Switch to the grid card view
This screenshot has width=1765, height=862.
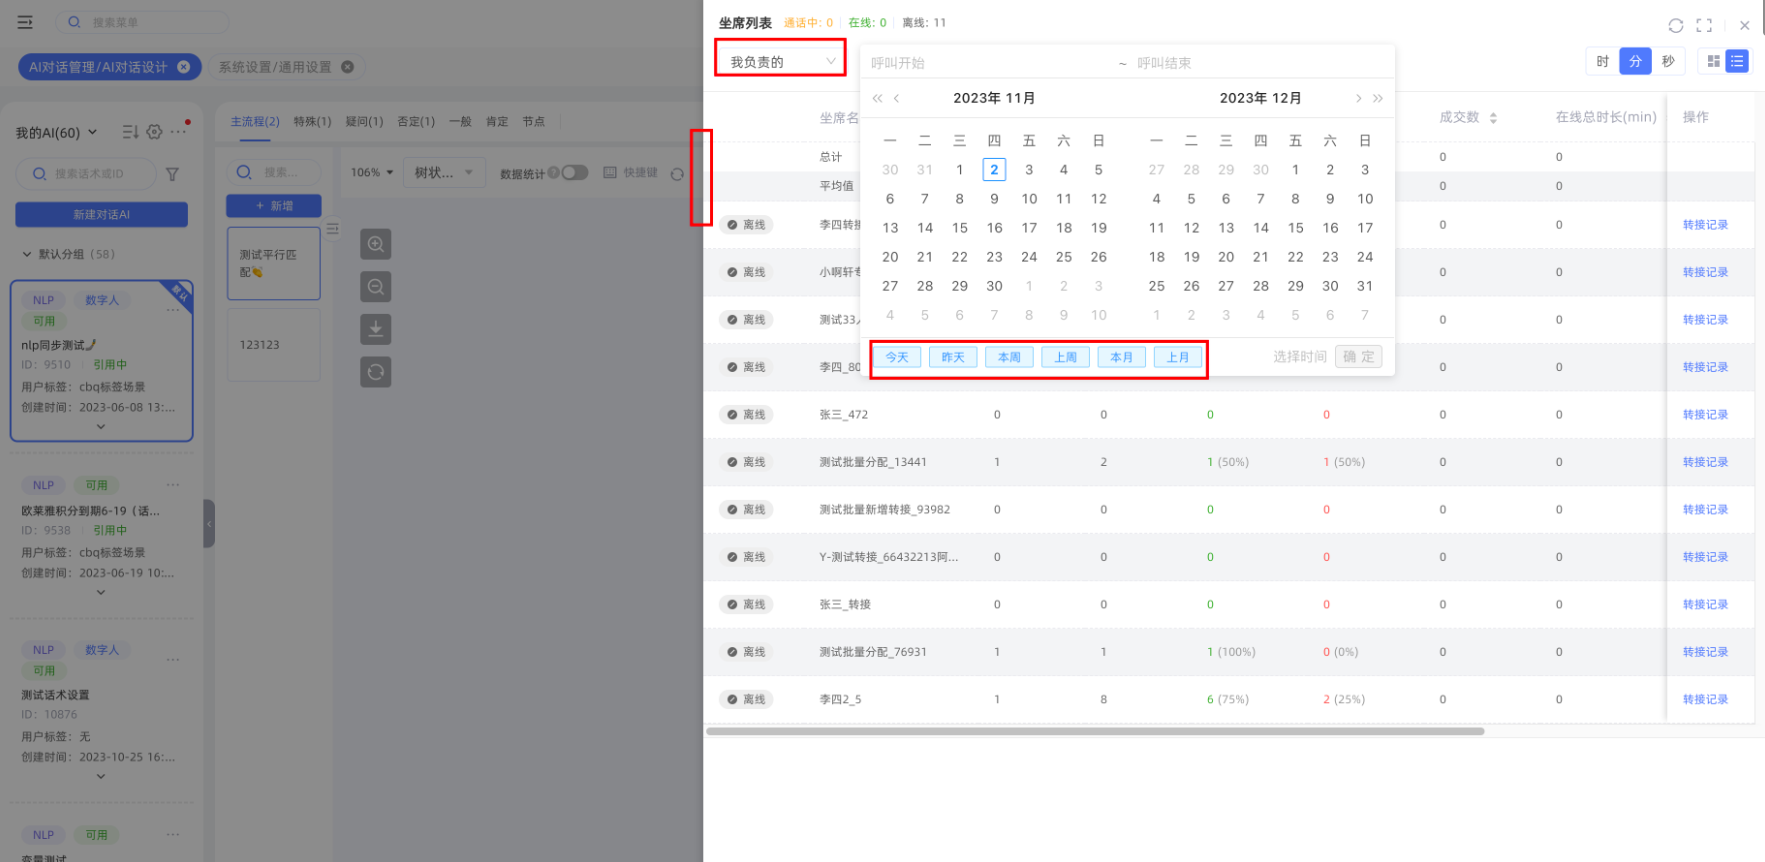[x=1713, y=62]
